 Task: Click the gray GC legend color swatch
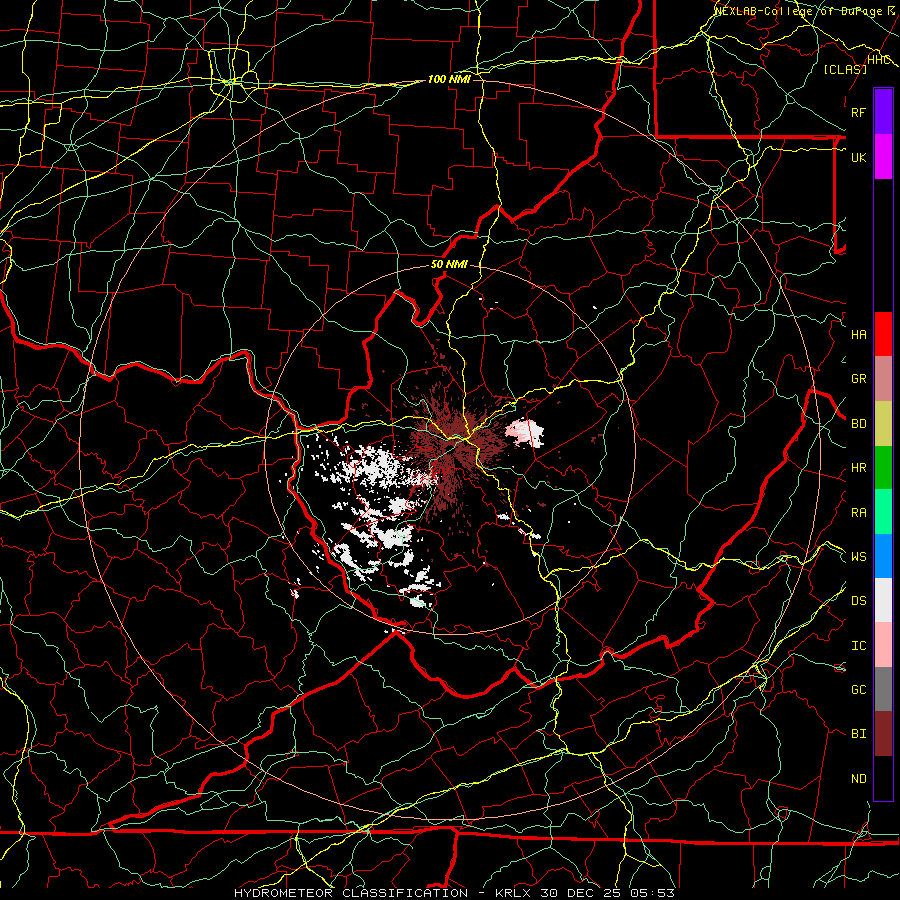pyautogui.click(x=883, y=689)
